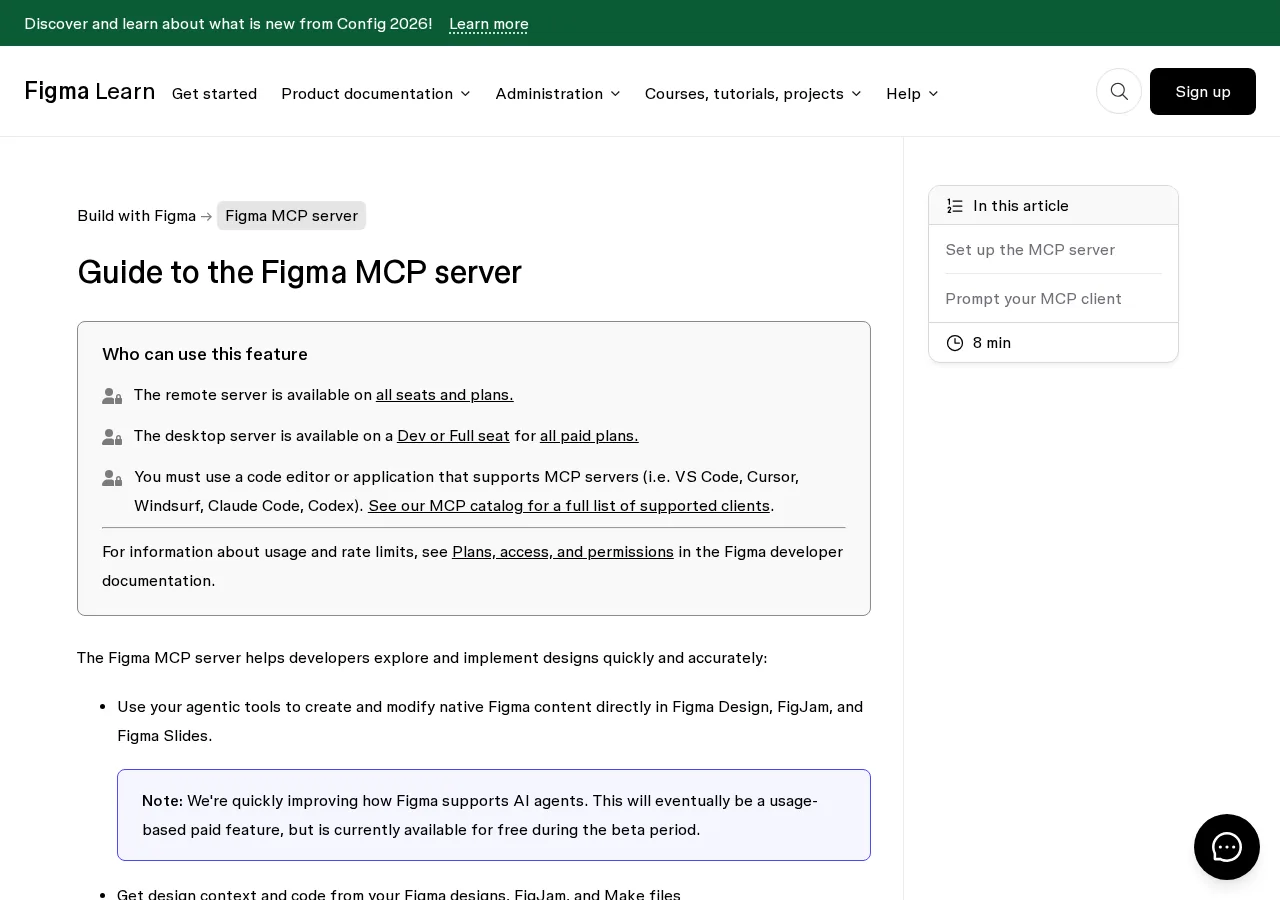
Task: Click the search magnifier icon
Action: [1119, 91]
